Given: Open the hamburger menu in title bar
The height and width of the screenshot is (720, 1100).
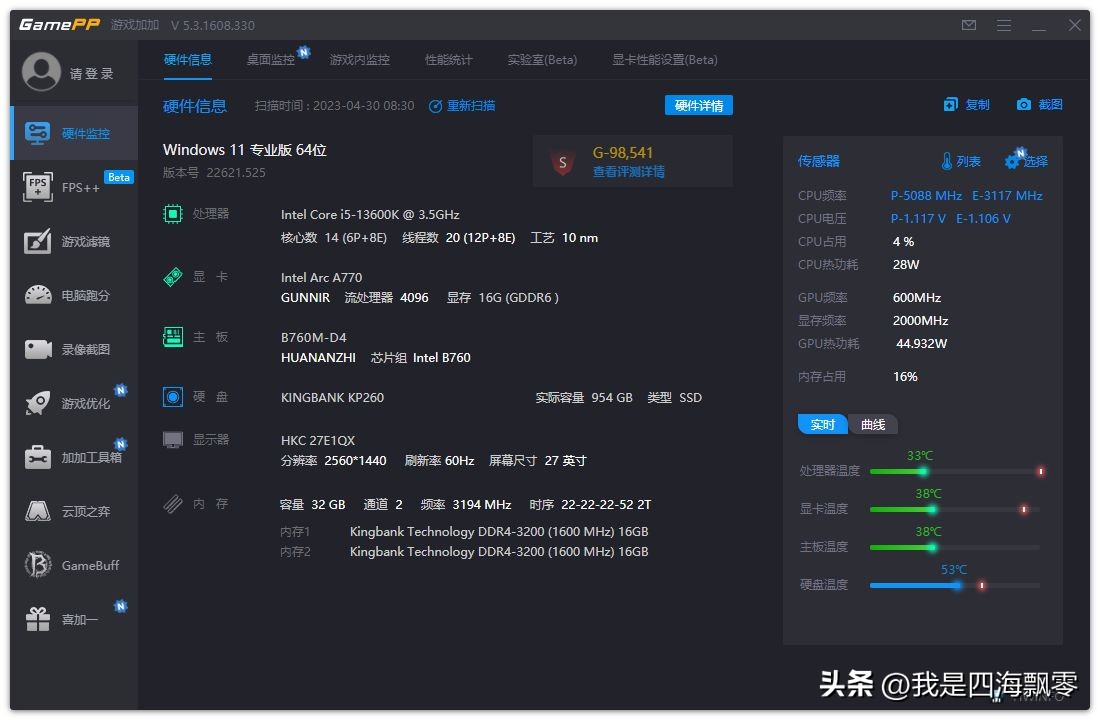Looking at the screenshot, I should [x=1003, y=24].
